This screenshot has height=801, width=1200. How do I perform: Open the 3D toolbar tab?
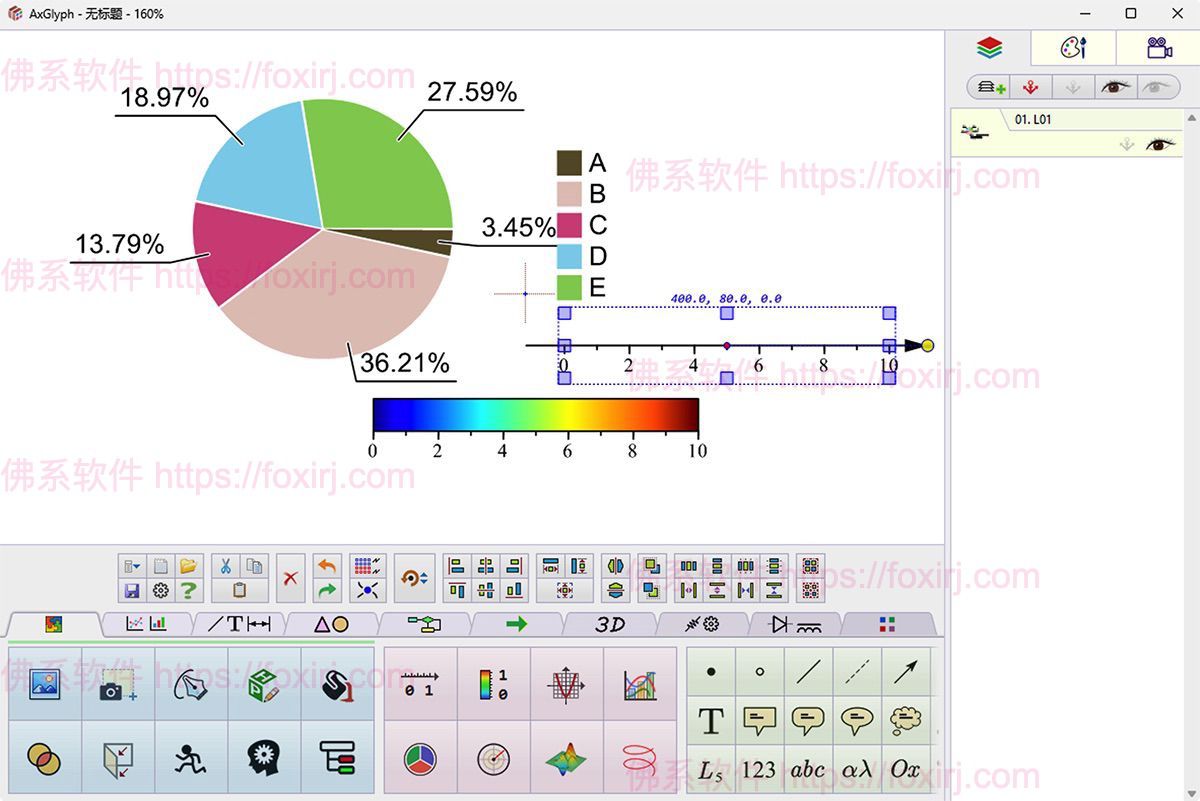coord(612,625)
